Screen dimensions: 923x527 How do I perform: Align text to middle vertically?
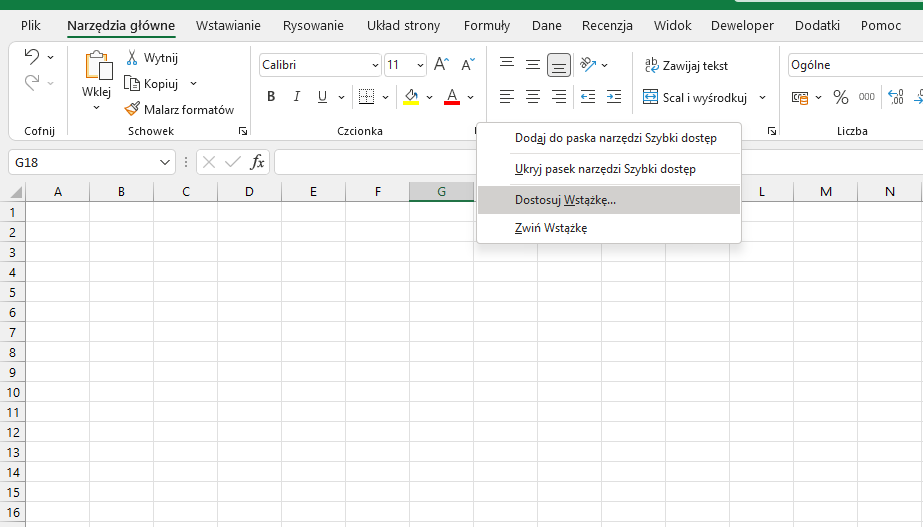pyautogui.click(x=533, y=64)
